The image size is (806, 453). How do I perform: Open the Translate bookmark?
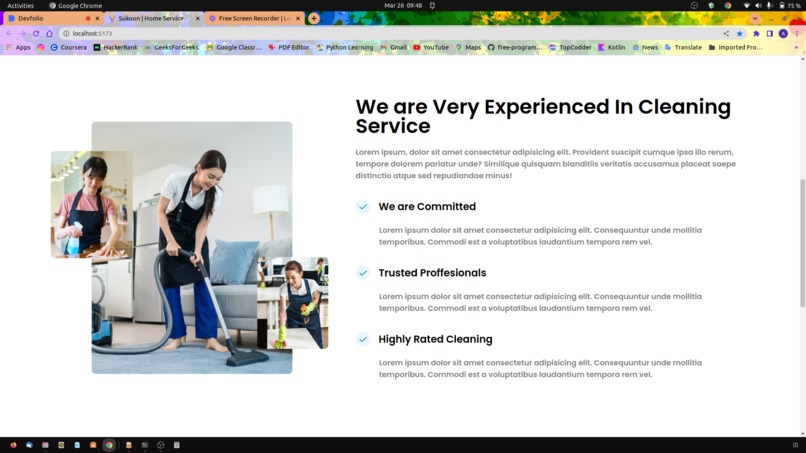click(683, 47)
